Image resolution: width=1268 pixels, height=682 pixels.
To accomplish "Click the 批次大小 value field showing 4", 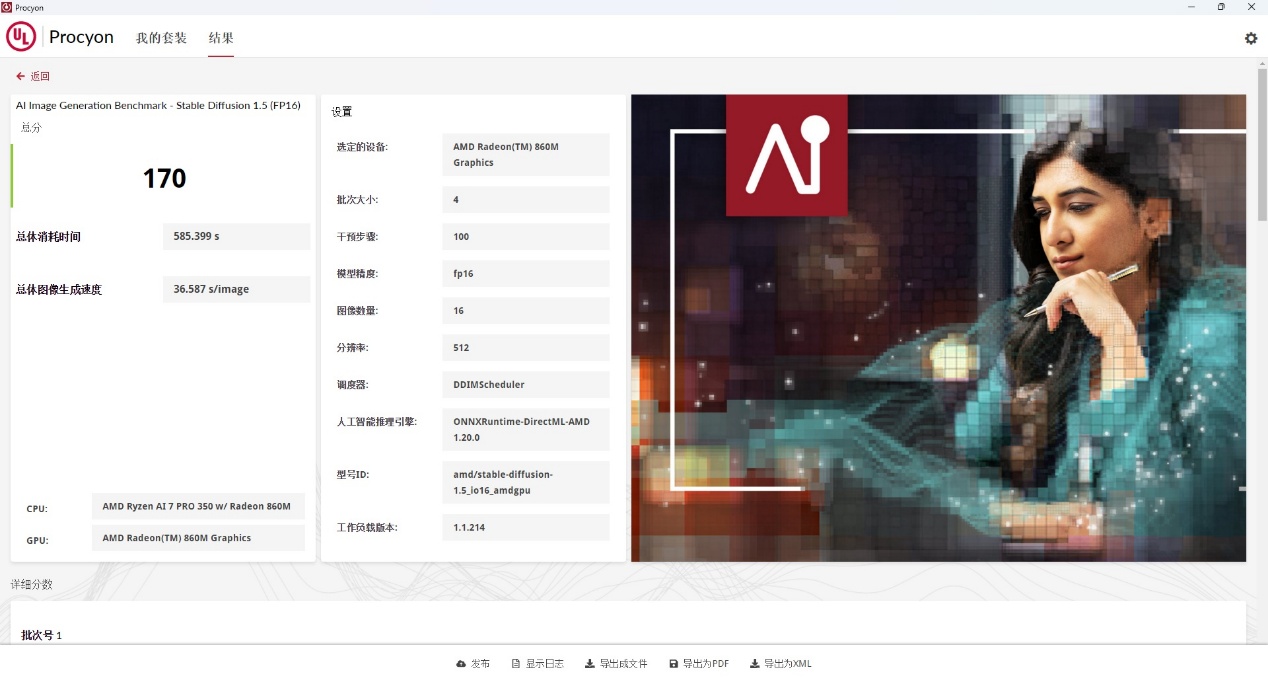I will click(525, 199).
